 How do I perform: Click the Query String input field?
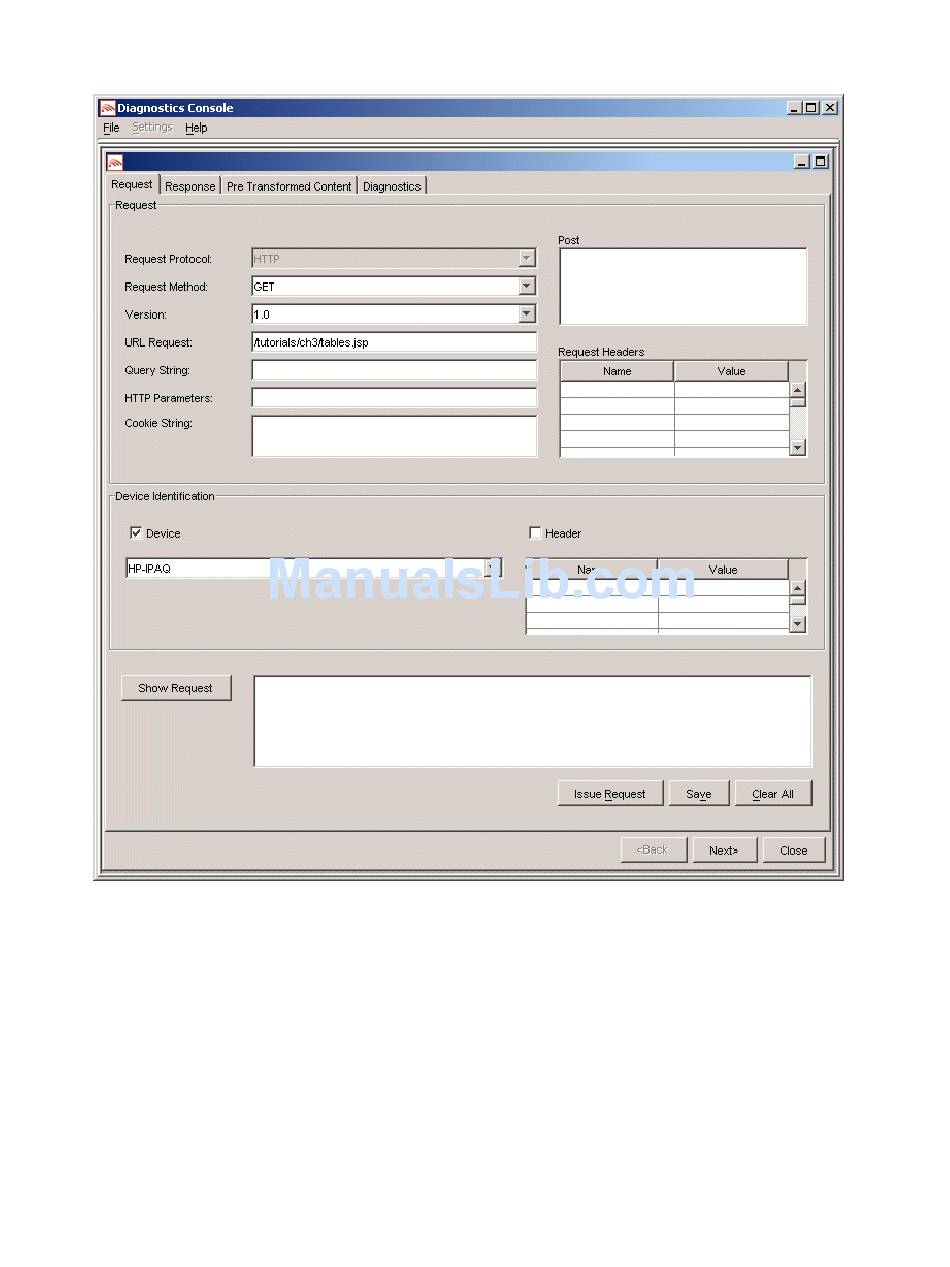(394, 370)
